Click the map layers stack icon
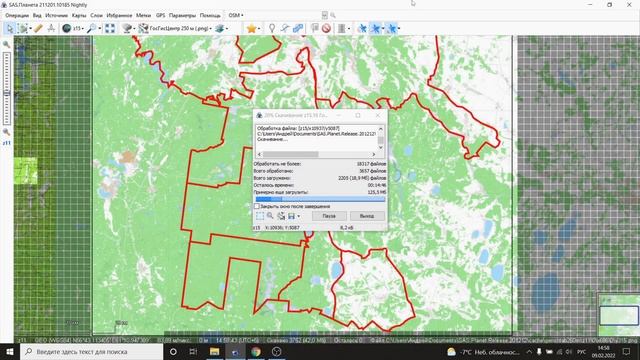The image size is (640, 360). coord(220,28)
